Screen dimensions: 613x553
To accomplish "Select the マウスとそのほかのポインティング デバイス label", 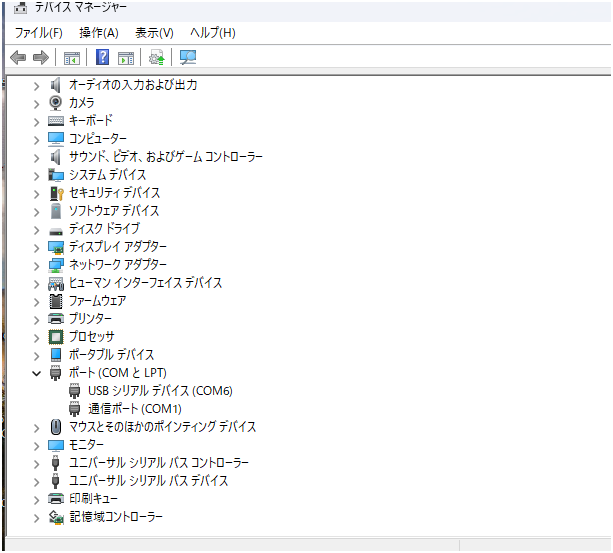I will [x=162, y=426].
